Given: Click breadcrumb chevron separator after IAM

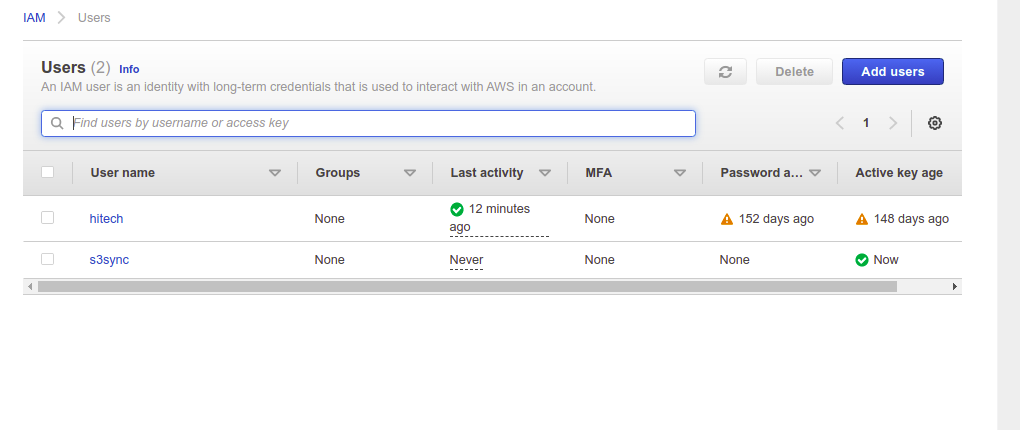Looking at the screenshot, I should (61, 18).
